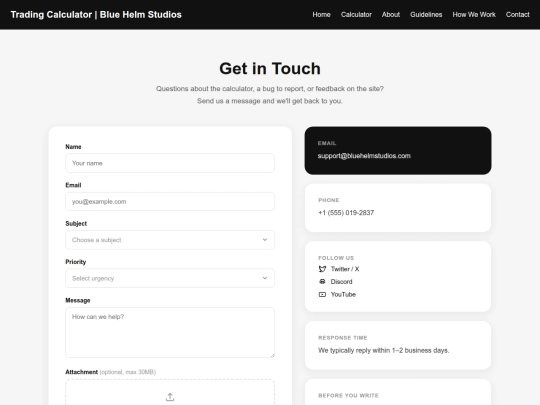
Task: Open the Calculator nav item
Action: pos(356,14)
